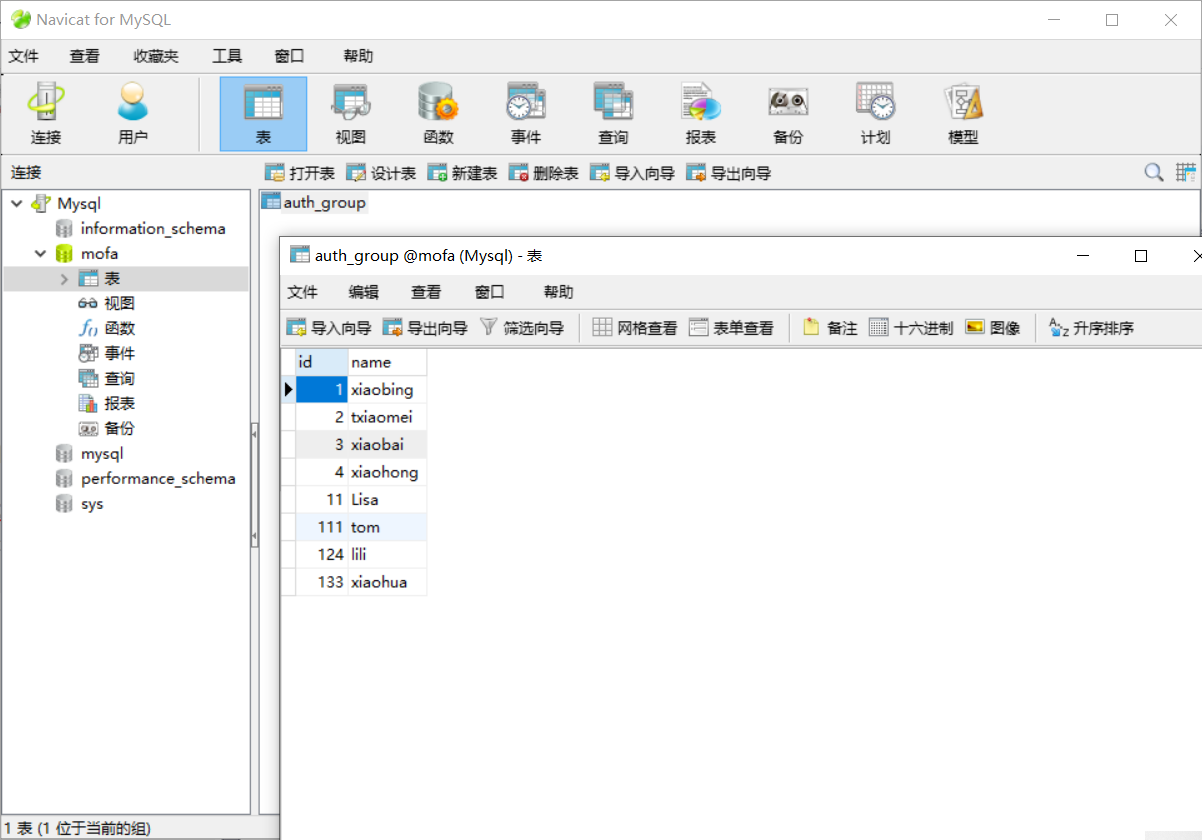Click the name column header
1202x840 pixels.
click(387, 362)
